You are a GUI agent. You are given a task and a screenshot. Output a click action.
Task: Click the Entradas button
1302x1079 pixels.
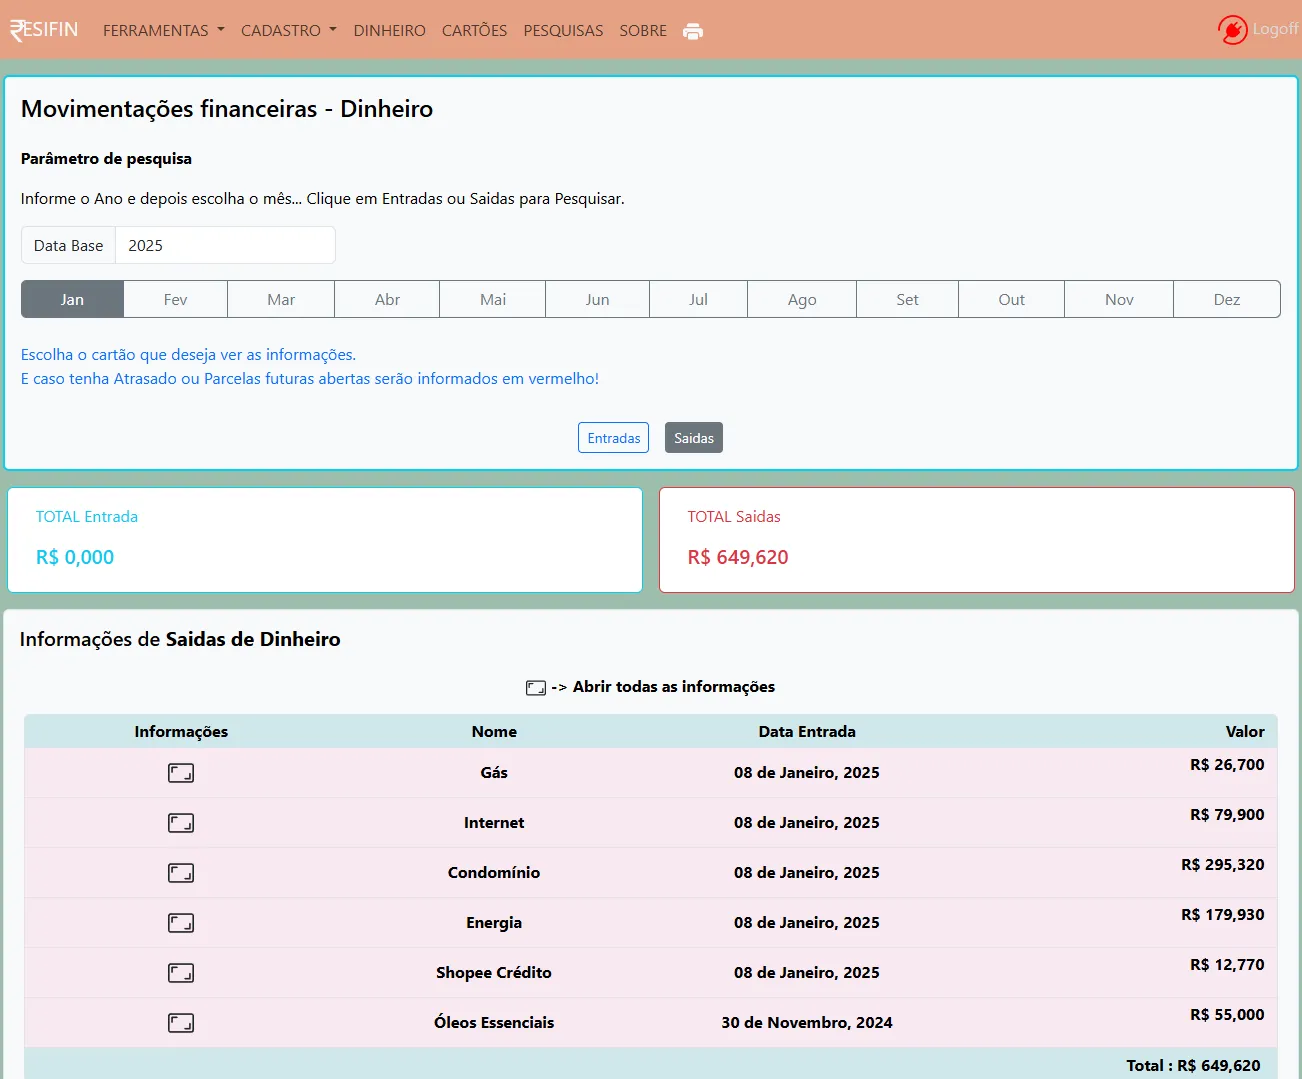click(613, 438)
